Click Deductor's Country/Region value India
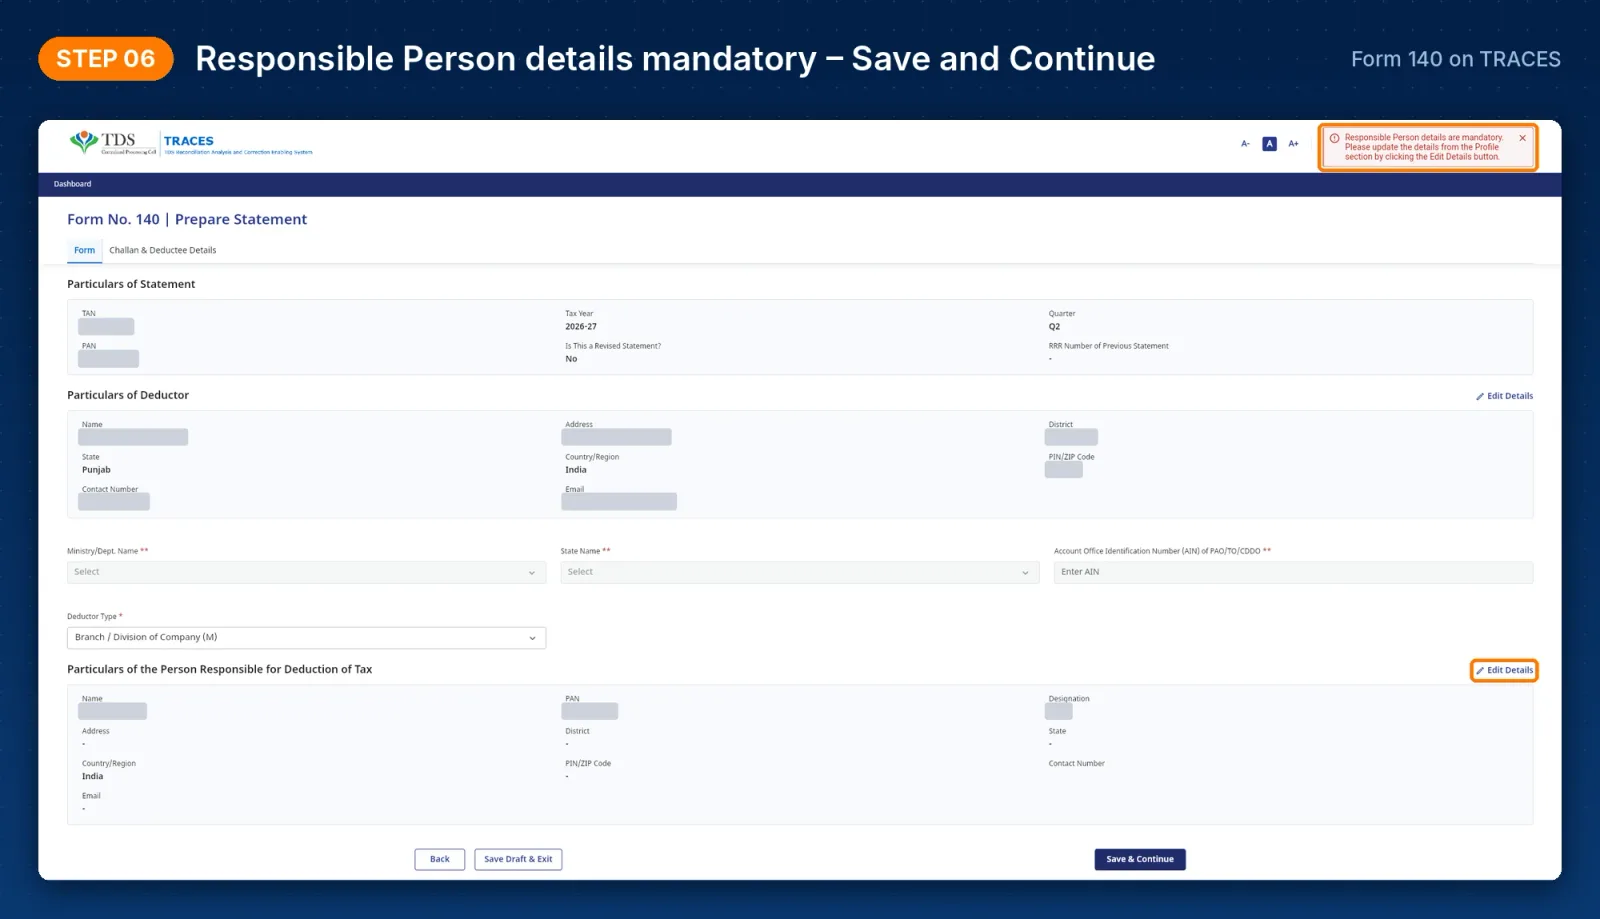The image size is (1600, 919). point(576,470)
